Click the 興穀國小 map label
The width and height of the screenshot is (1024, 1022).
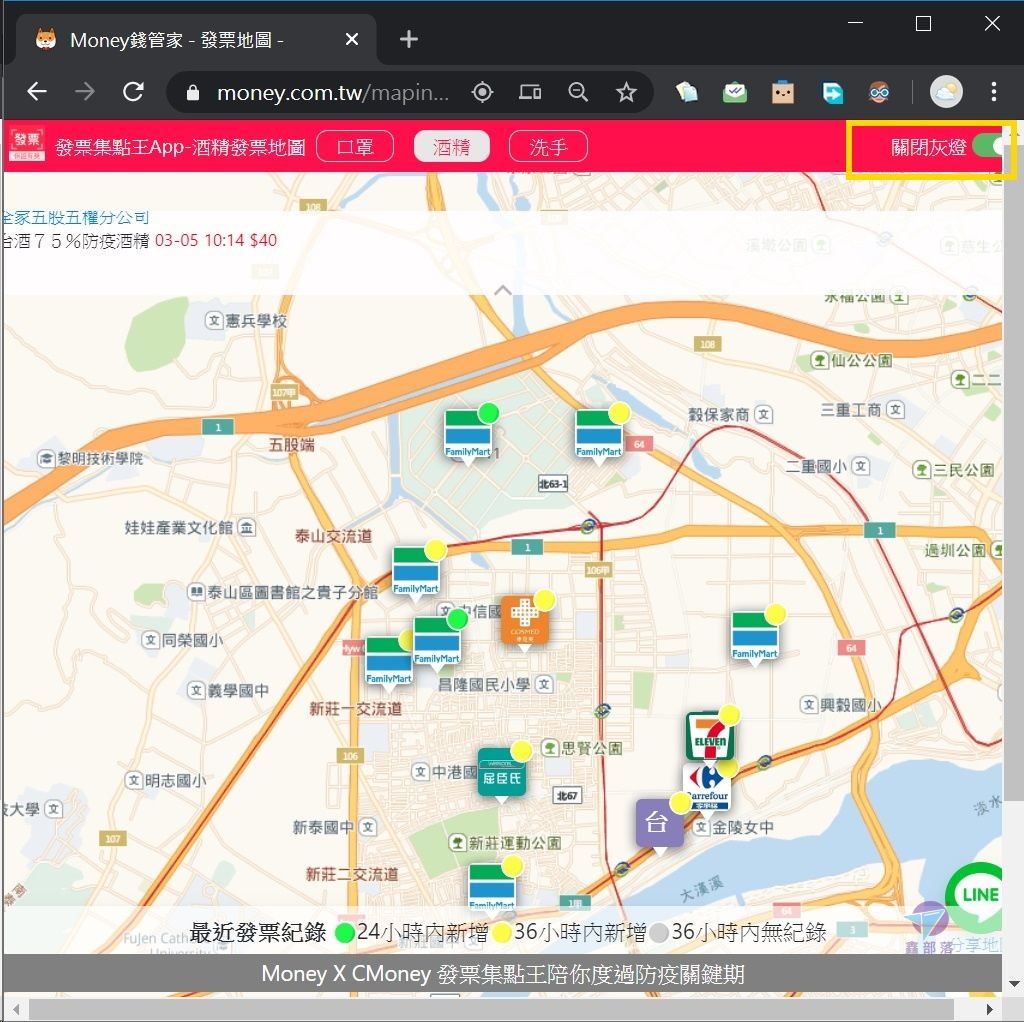click(x=841, y=705)
